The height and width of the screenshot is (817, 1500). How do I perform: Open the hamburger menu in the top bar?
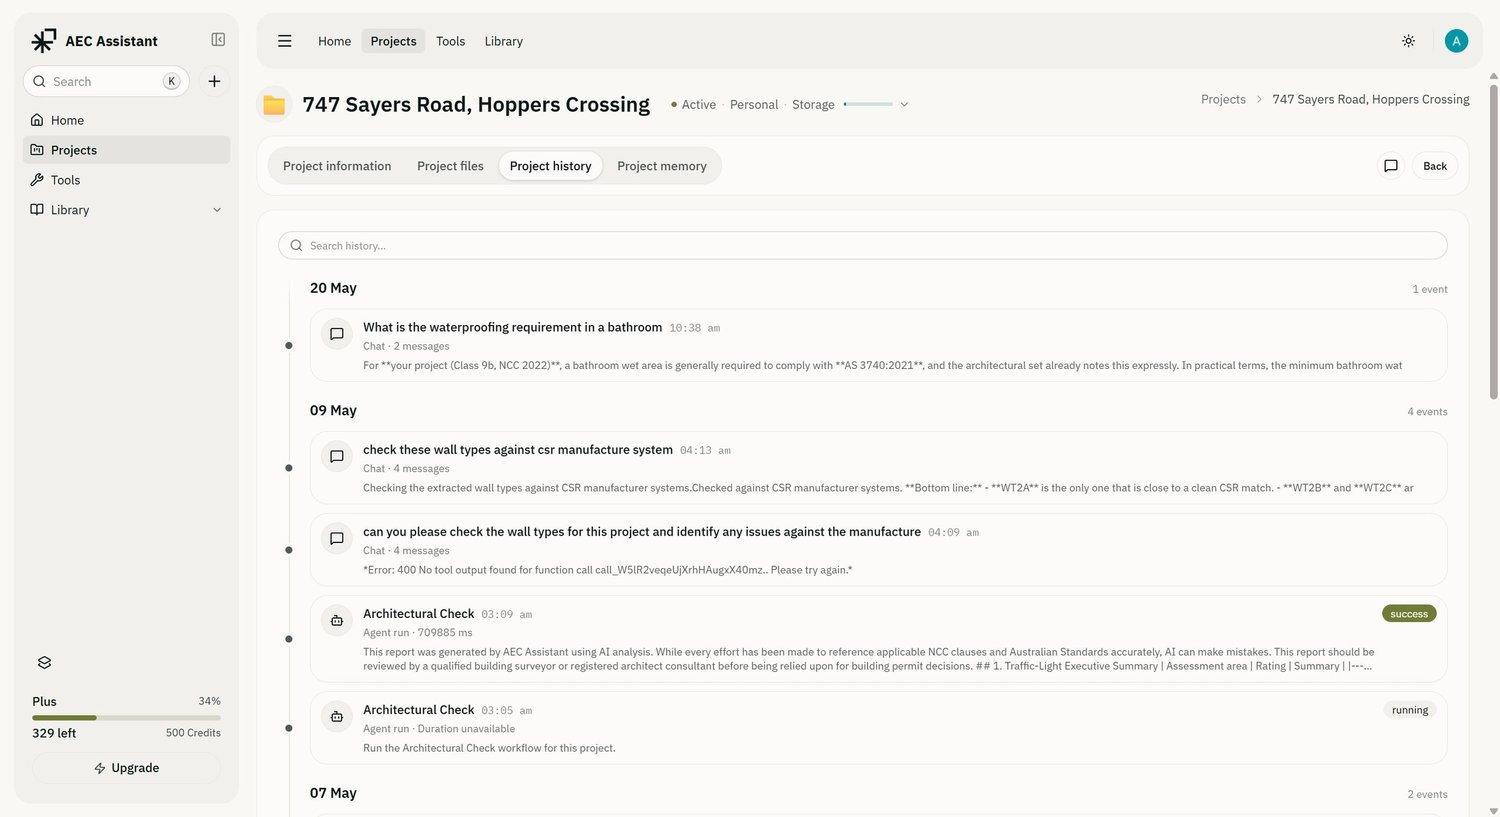click(285, 41)
